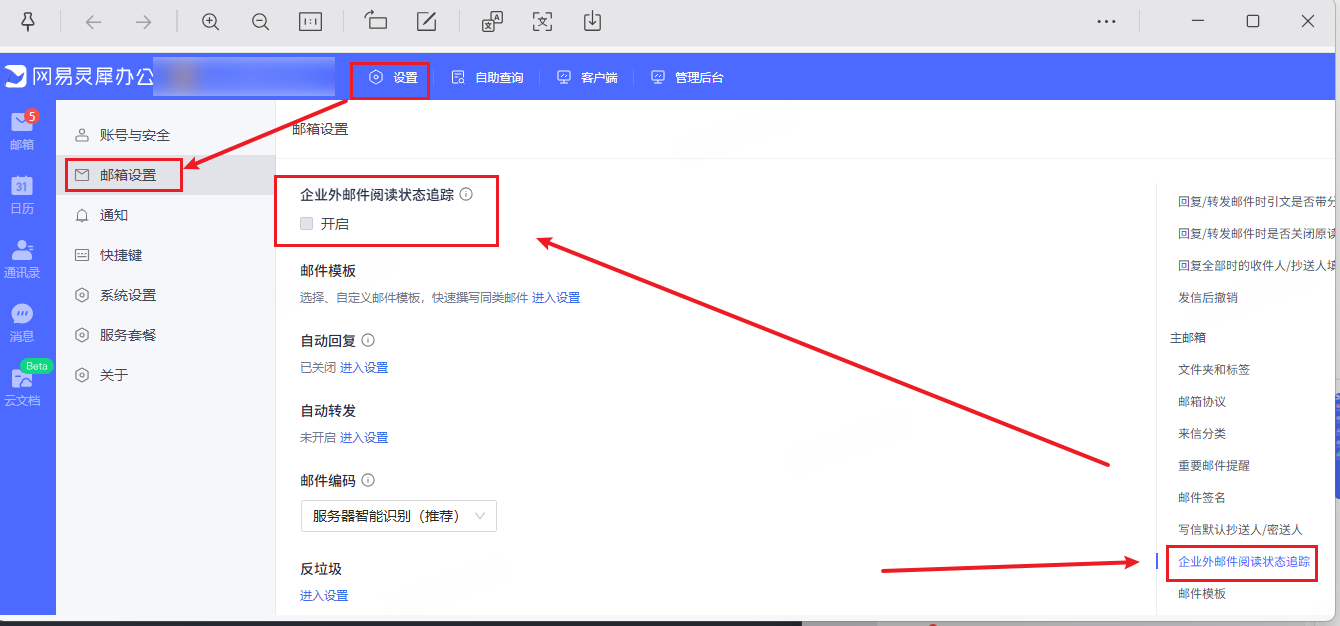Select 快捷键 in settings menu

pos(165,255)
